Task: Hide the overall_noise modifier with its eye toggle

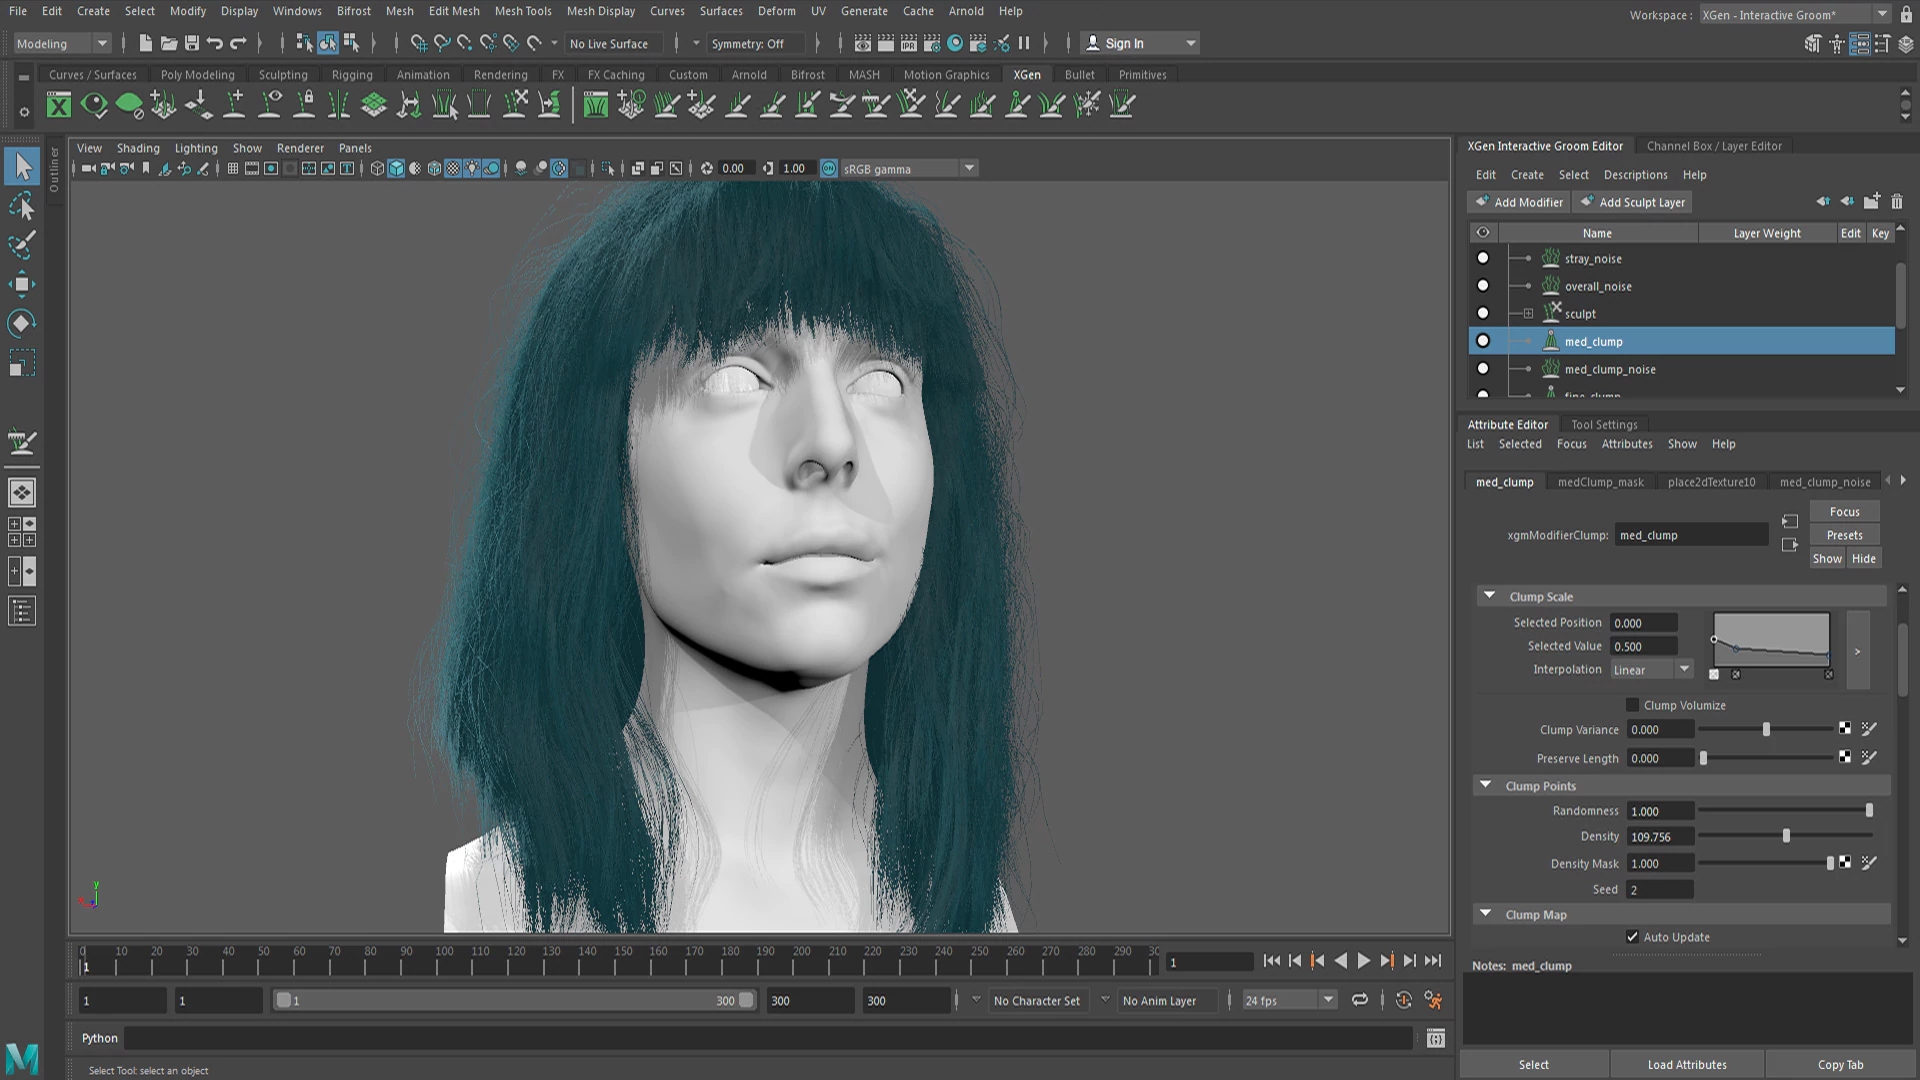Action: (1483, 286)
